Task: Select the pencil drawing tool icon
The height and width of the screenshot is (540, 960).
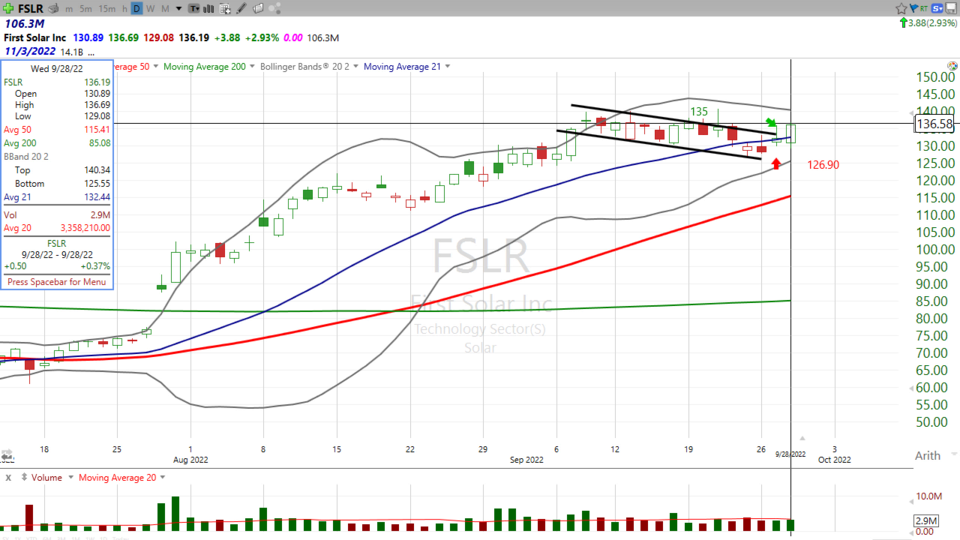Action: tap(241, 9)
